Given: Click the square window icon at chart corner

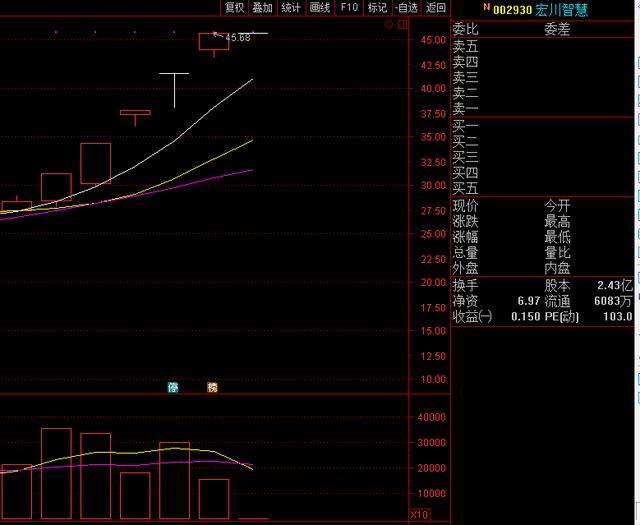Looking at the screenshot, I should [x=403, y=25].
